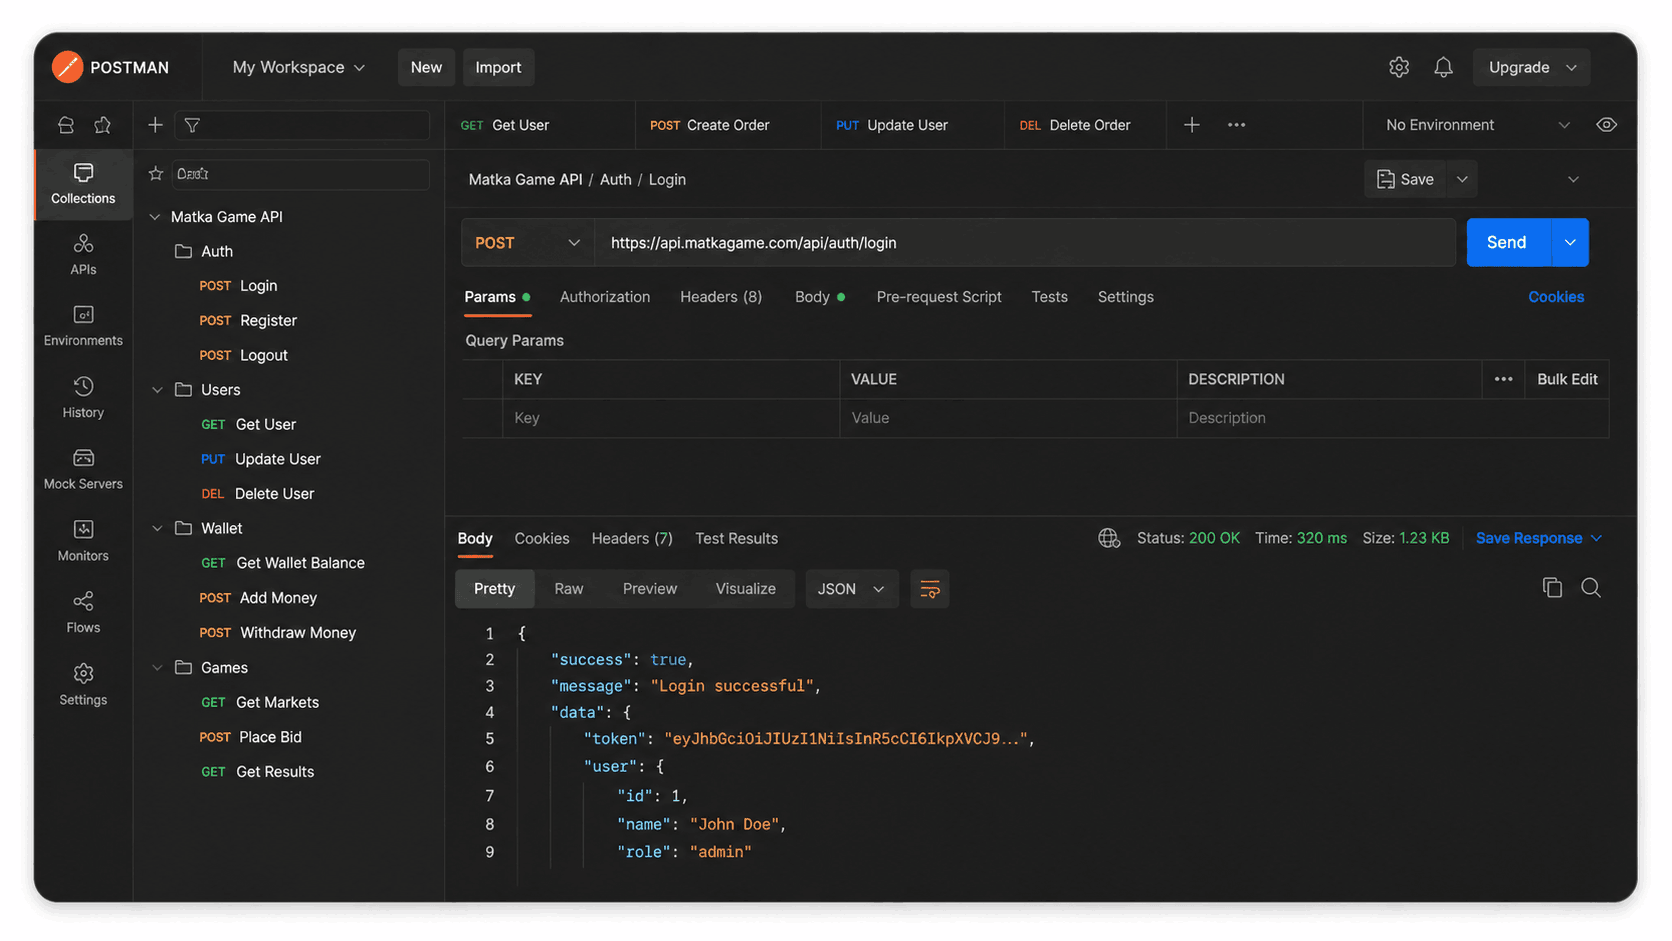Open the Send options dropdown arrow
The image size is (1672, 941).
coord(1570,243)
